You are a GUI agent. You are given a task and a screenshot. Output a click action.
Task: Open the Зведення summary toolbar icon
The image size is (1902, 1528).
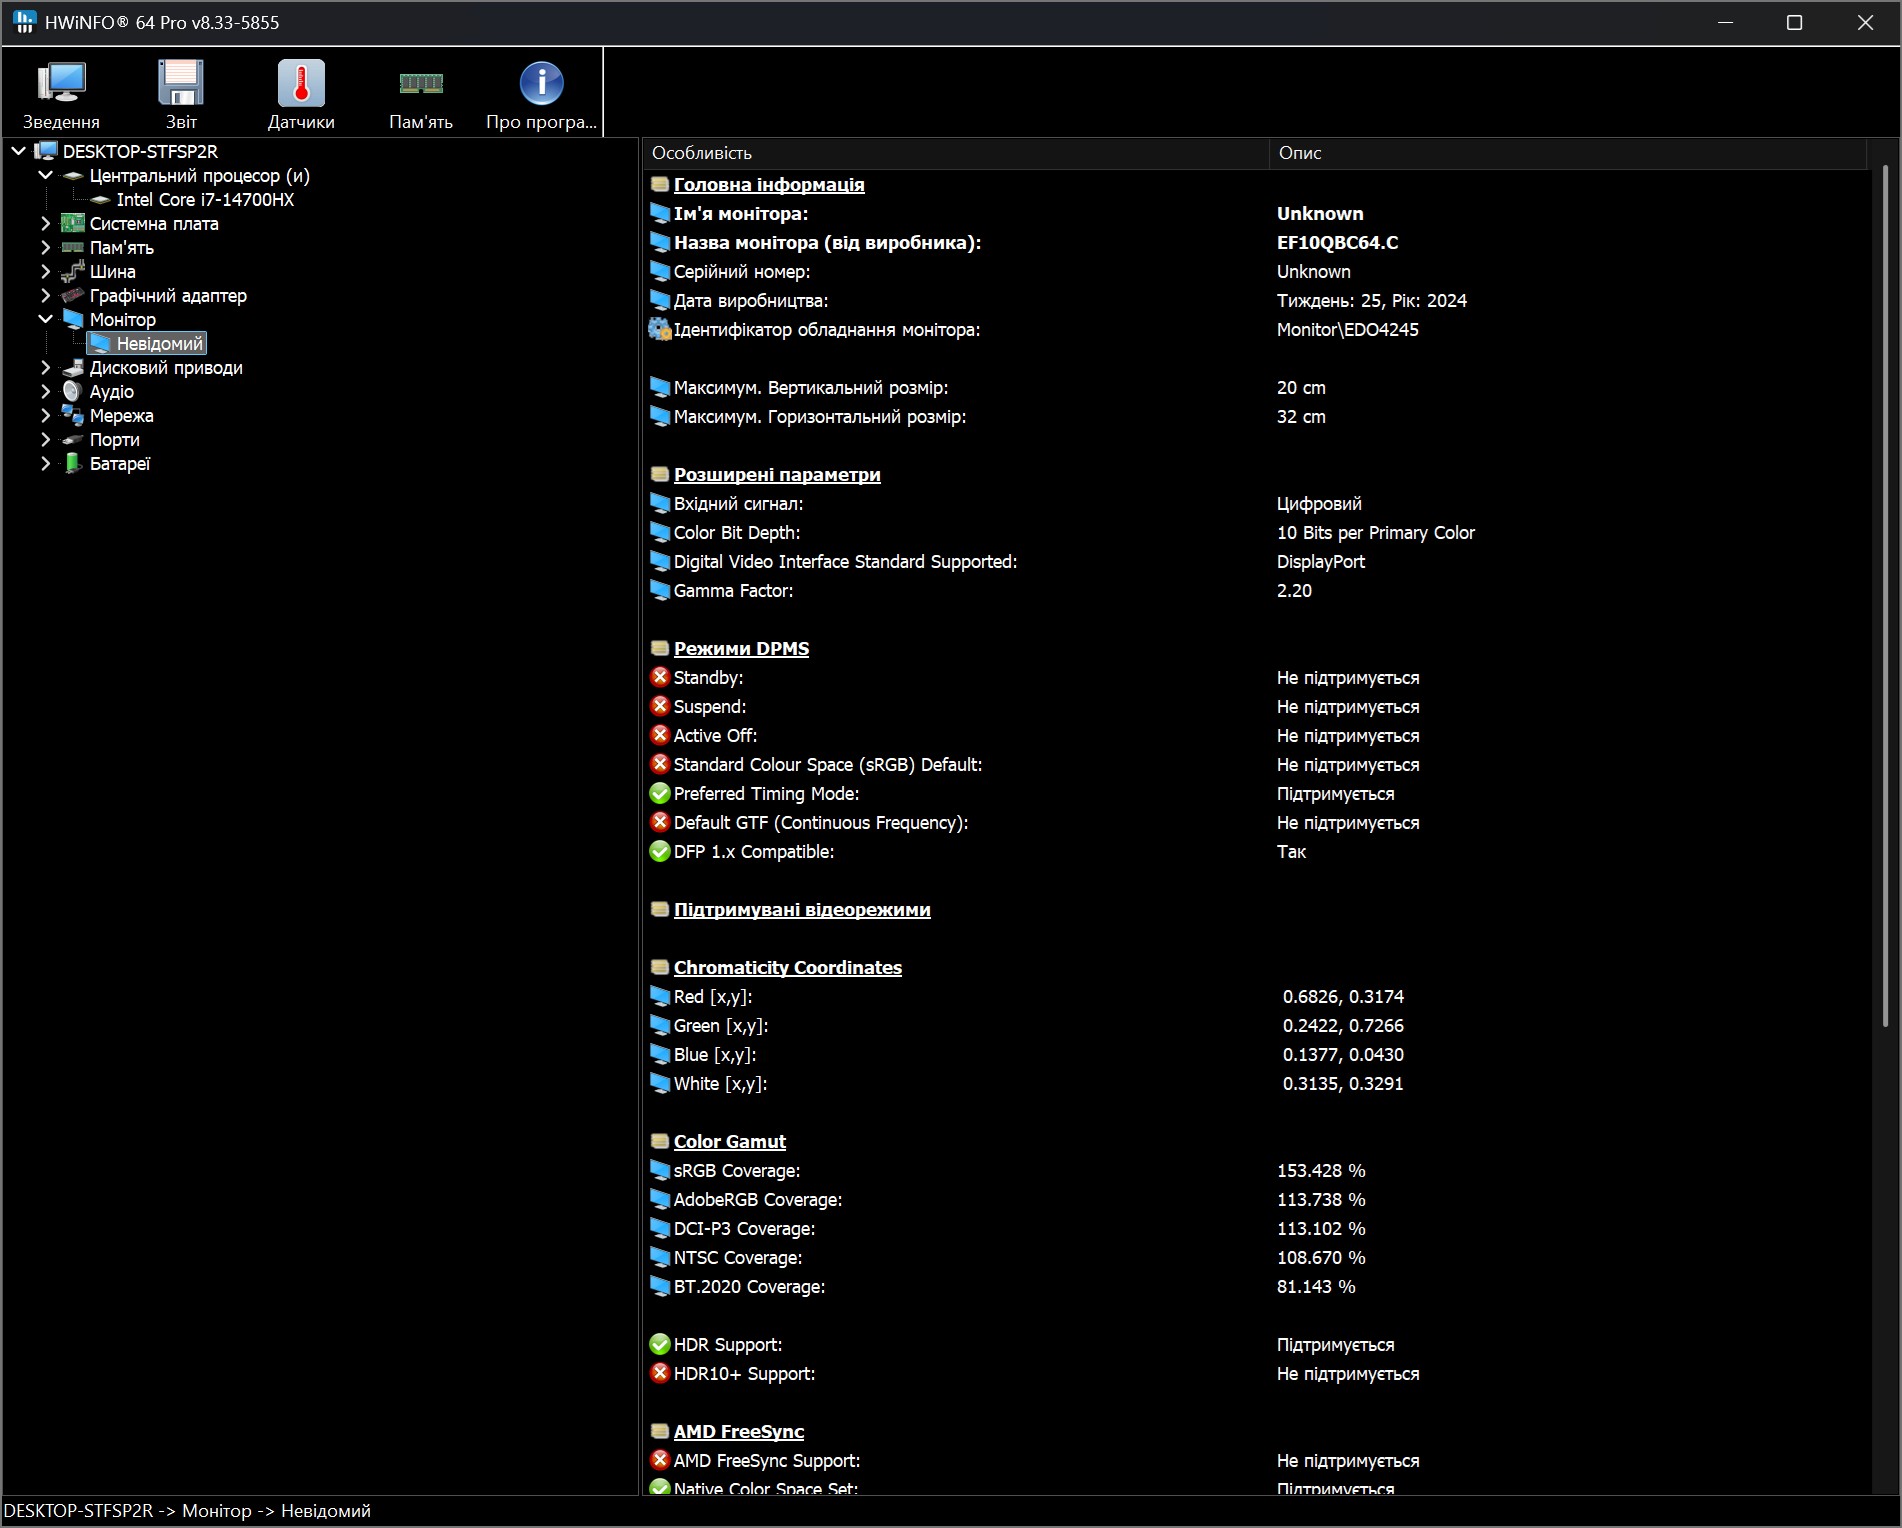click(61, 83)
